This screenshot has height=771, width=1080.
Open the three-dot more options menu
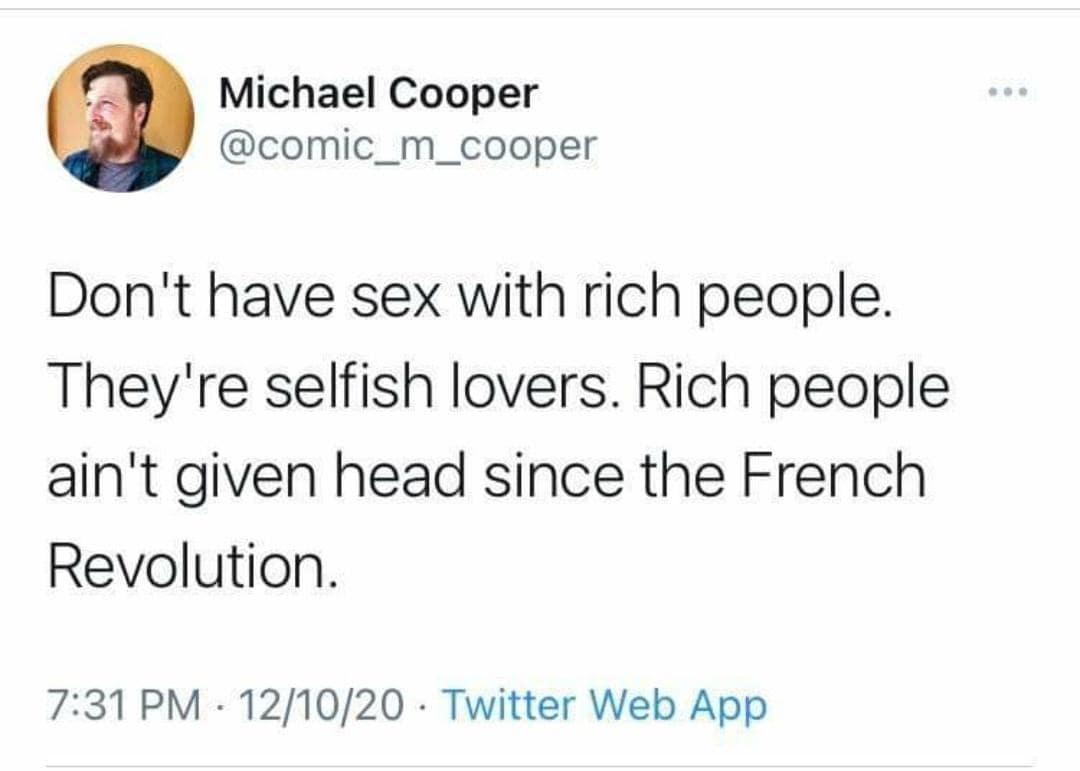point(1005,95)
